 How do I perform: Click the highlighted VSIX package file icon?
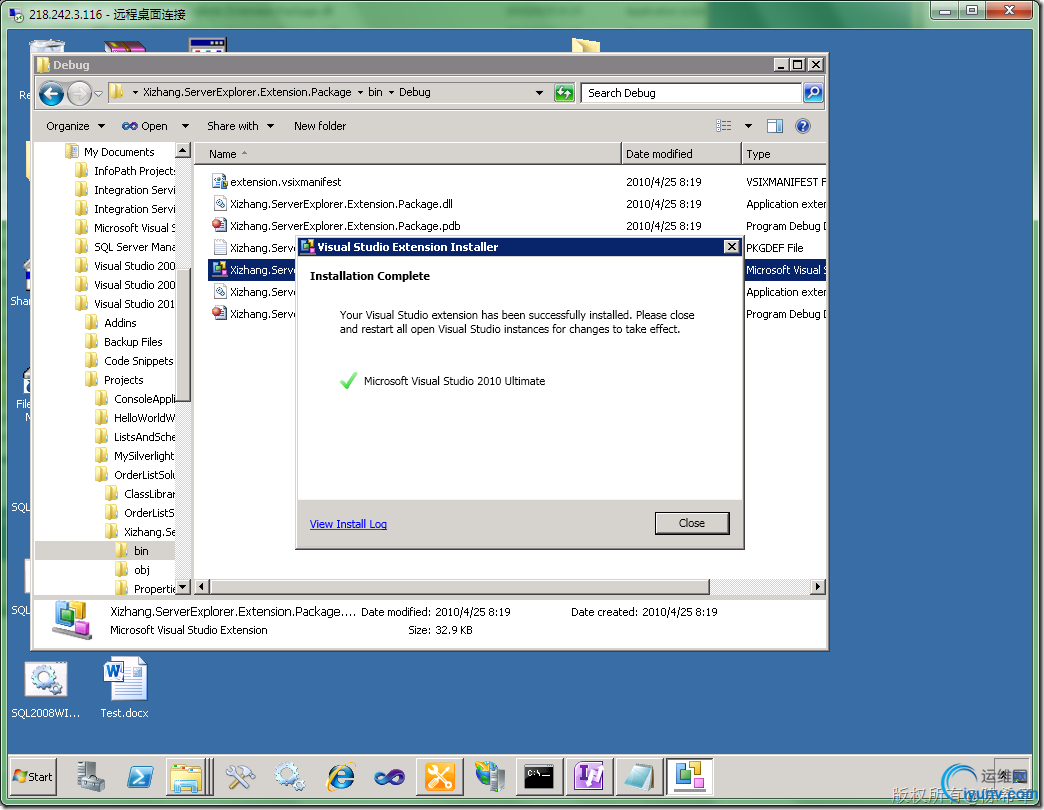coord(219,269)
